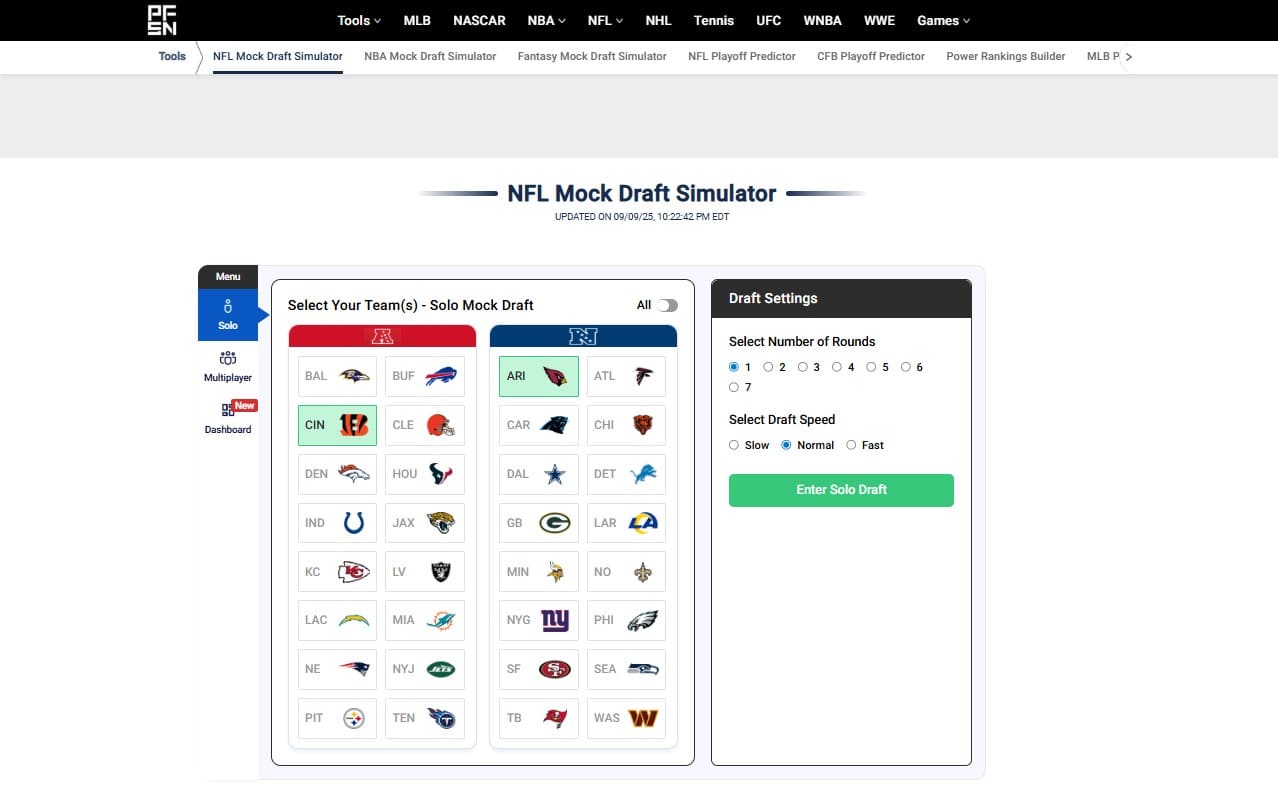This screenshot has width=1278, height=798.
Task: Select the Jacksonville Jaguars logo
Action: click(x=441, y=523)
